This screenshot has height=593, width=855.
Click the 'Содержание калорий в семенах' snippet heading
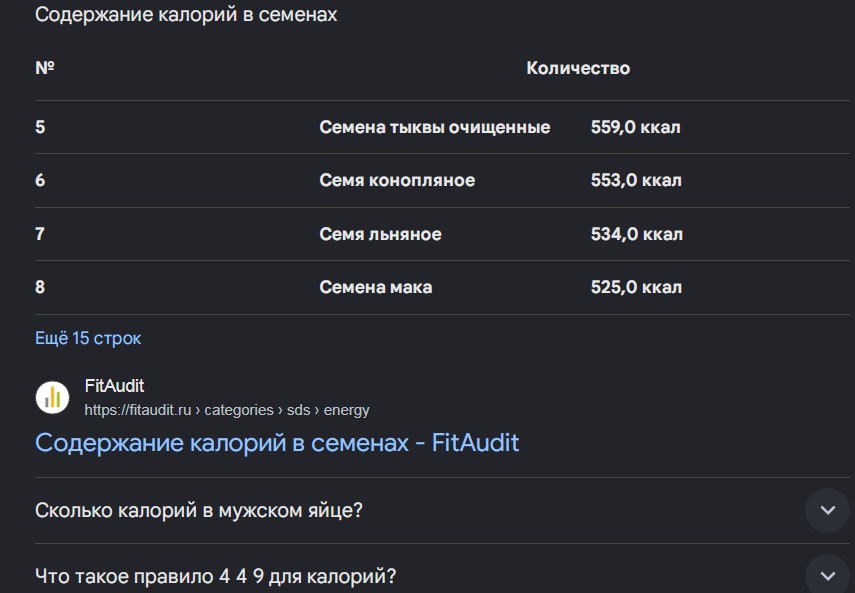click(186, 15)
